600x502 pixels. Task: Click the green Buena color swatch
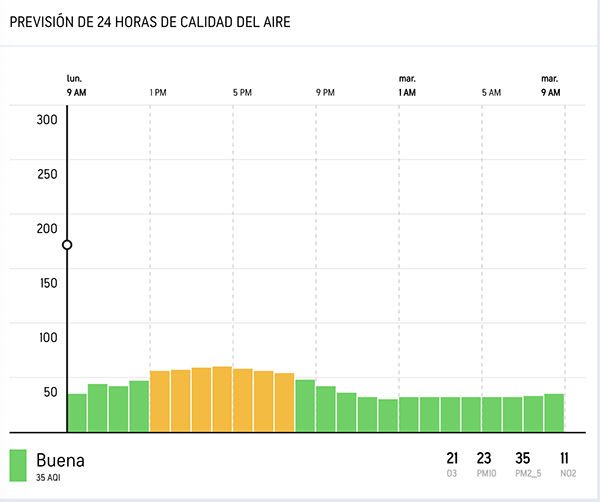pyautogui.click(x=18, y=465)
